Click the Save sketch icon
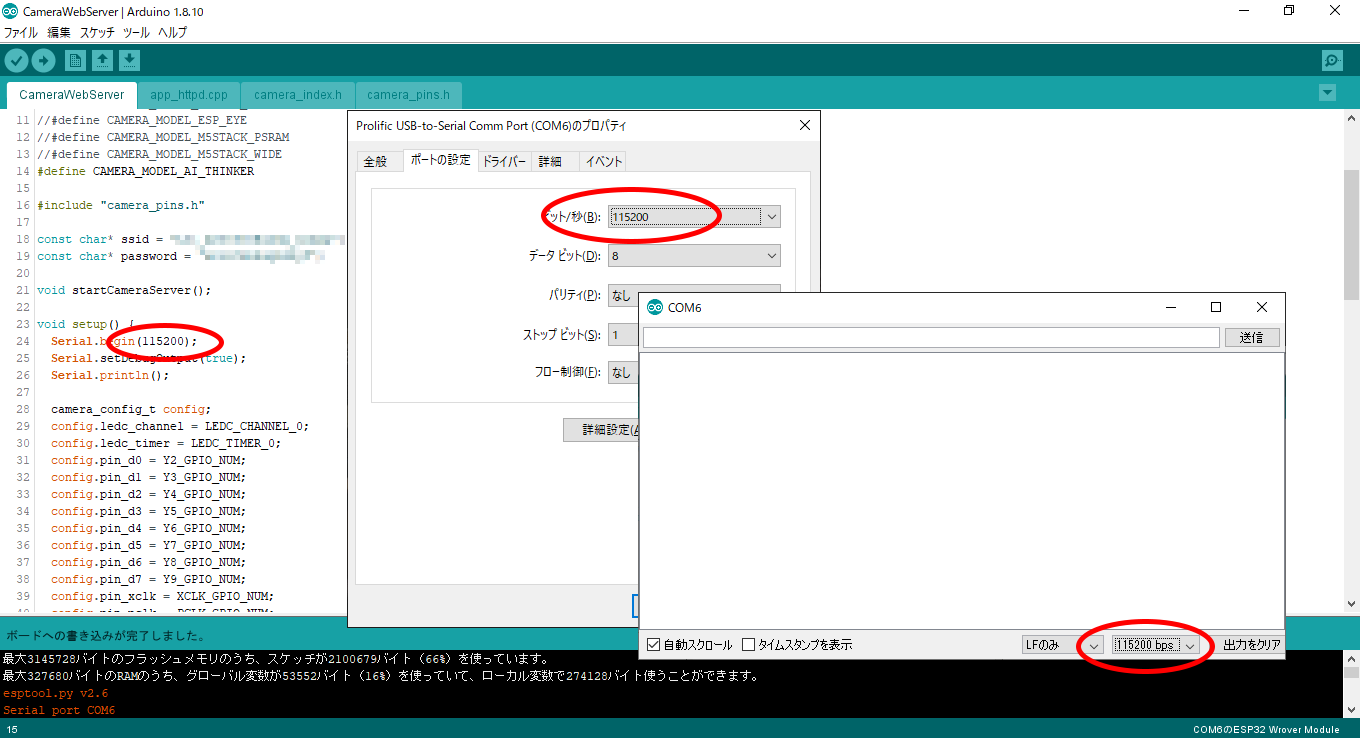The width and height of the screenshot is (1360, 738). click(x=129, y=61)
